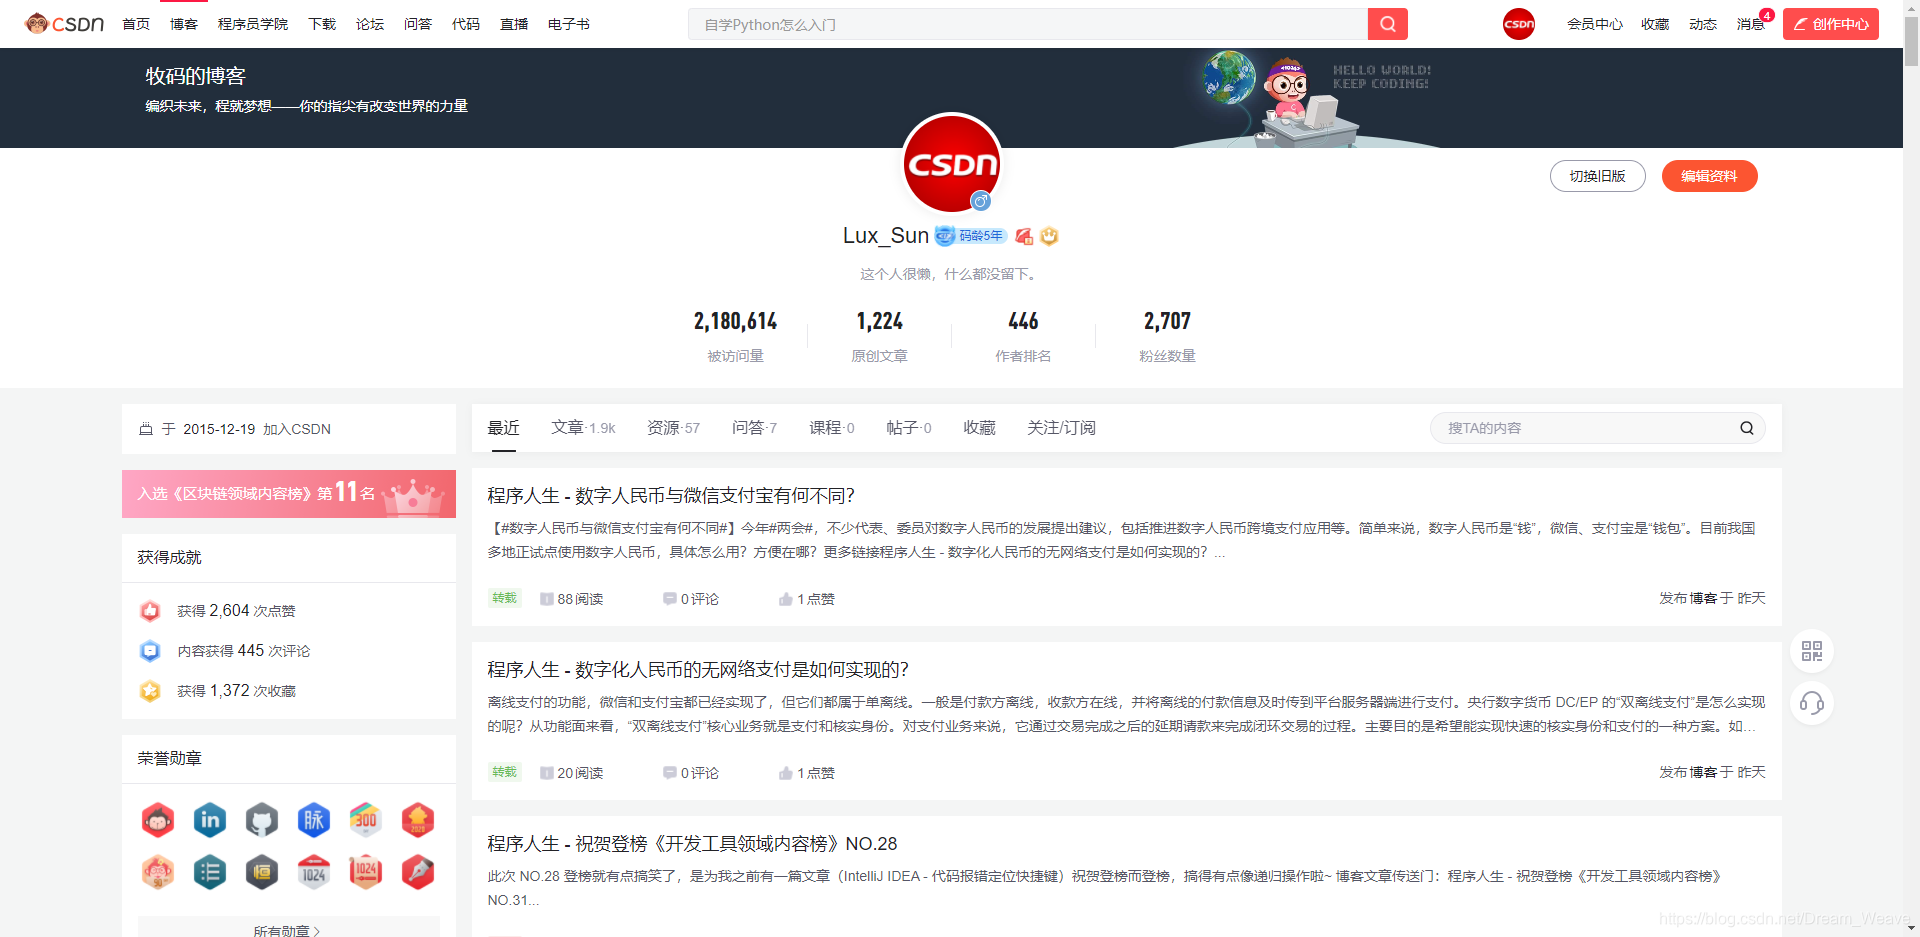Click the male gender badge on the avatar
The width and height of the screenshot is (1920, 937).
coord(981,201)
